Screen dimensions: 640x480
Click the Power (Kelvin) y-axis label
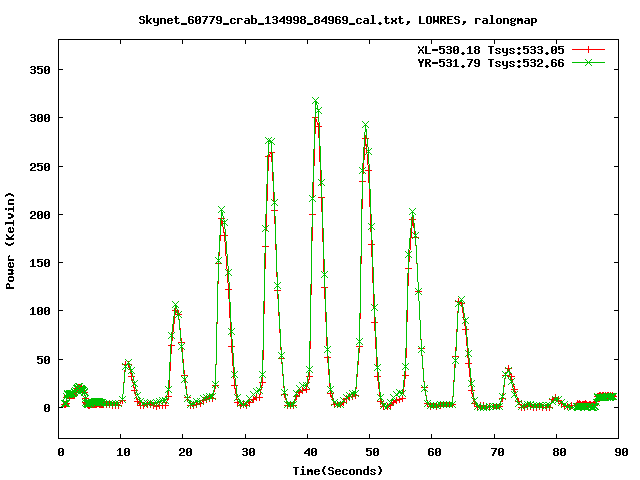click(10, 241)
